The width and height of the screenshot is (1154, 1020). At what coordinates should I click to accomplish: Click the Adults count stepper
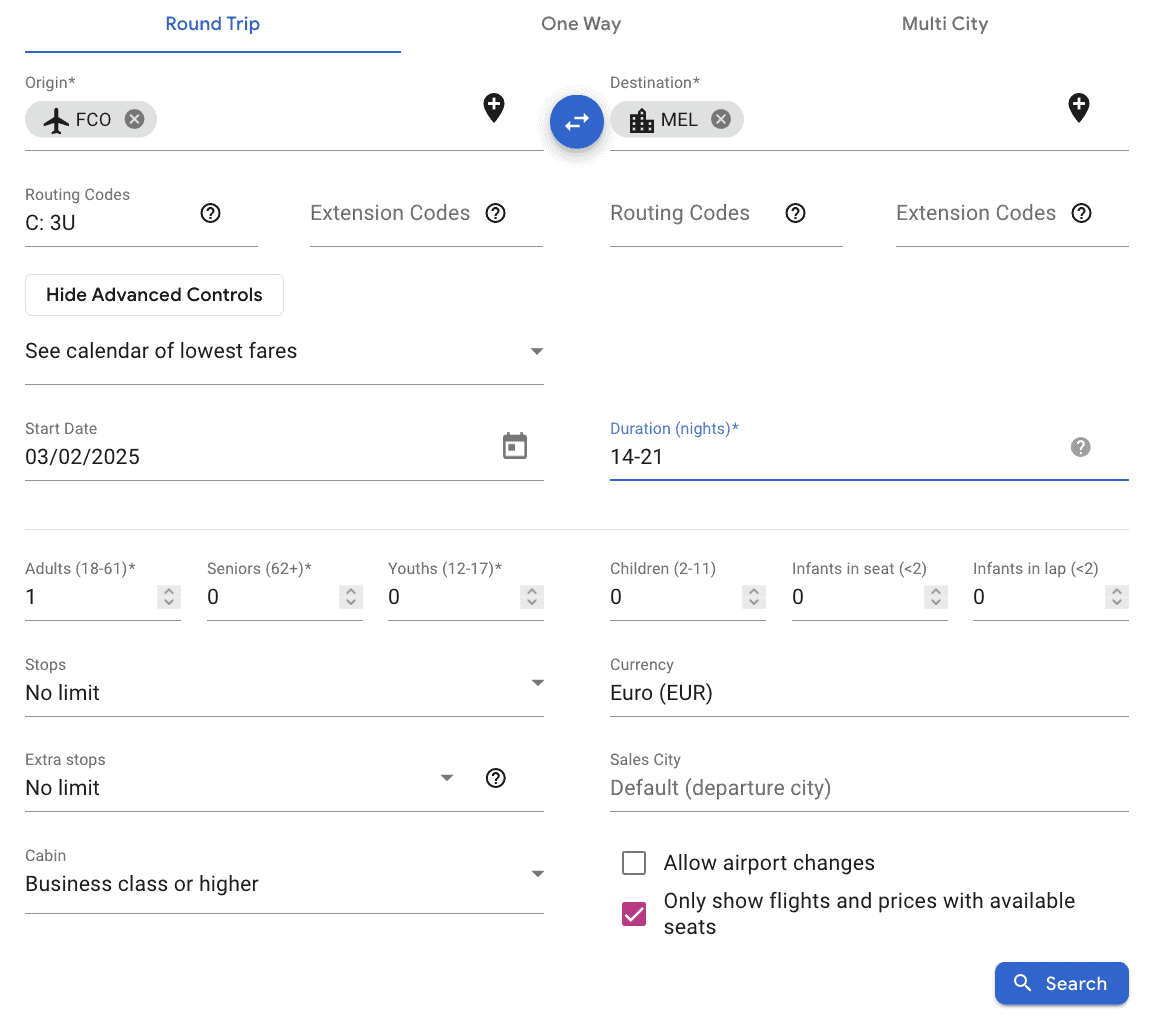pyautogui.click(x=169, y=597)
